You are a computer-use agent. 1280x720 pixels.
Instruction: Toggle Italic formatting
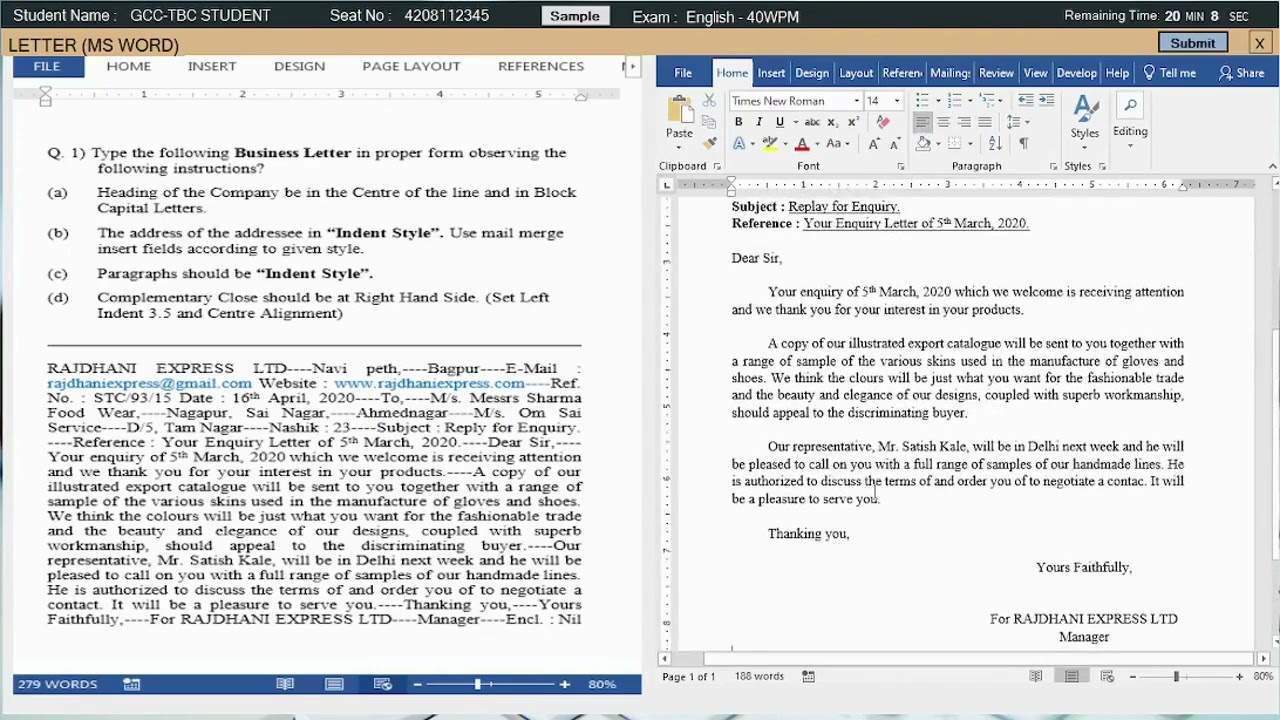coord(759,122)
